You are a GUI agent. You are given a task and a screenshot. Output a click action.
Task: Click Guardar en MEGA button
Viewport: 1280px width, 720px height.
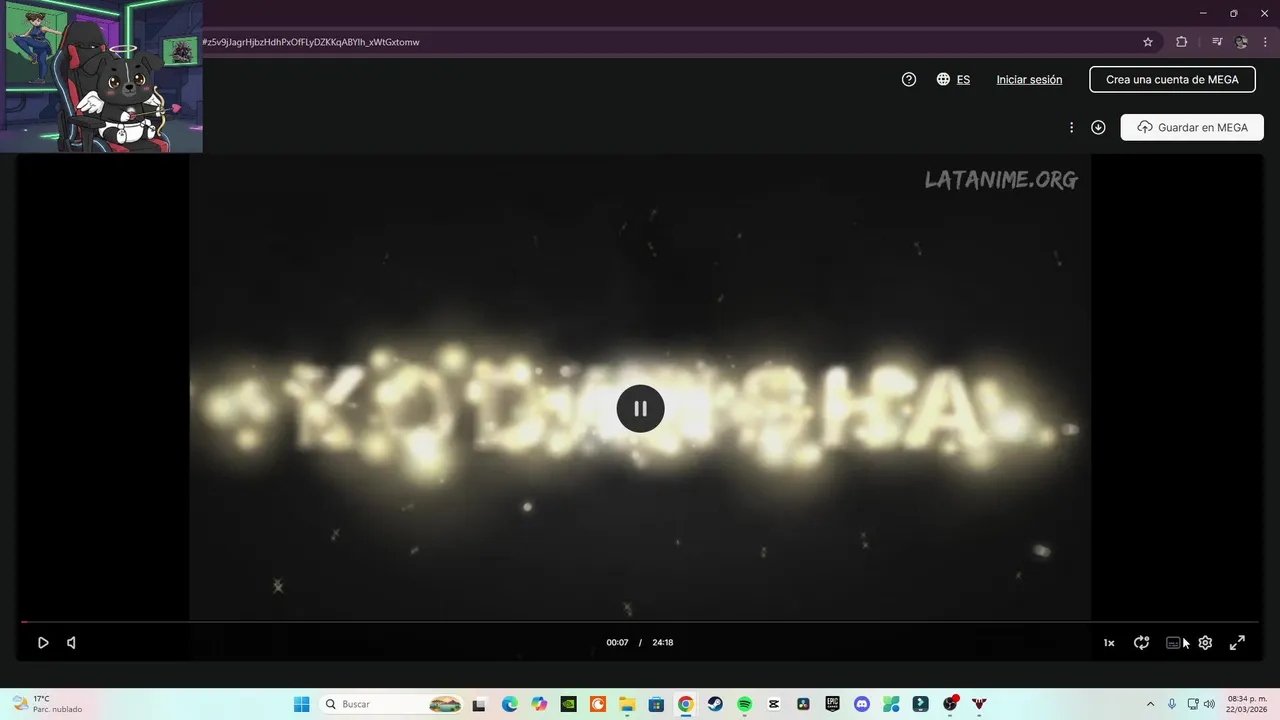pyautogui.click(x=1192, y=127)
